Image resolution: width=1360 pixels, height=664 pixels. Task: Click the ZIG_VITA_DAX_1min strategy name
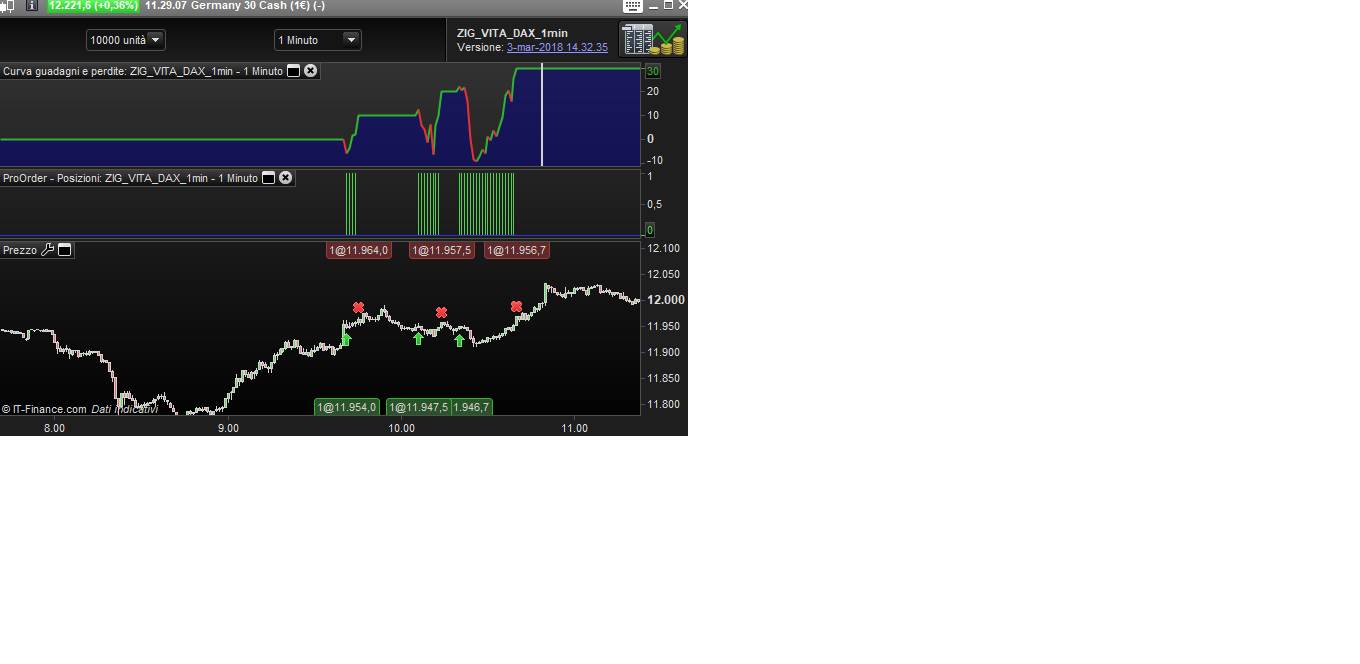click(x=512, y=33)
